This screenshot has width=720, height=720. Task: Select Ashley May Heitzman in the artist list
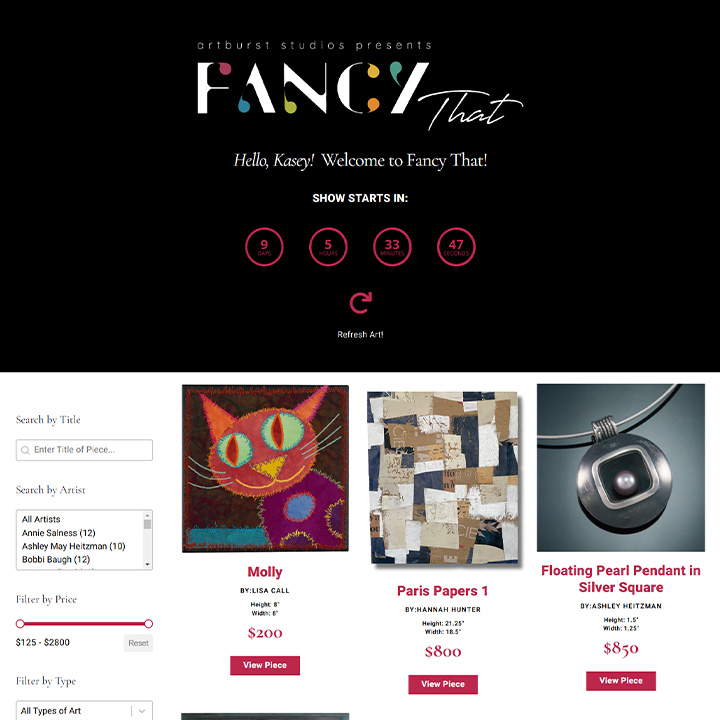(73, 546)
